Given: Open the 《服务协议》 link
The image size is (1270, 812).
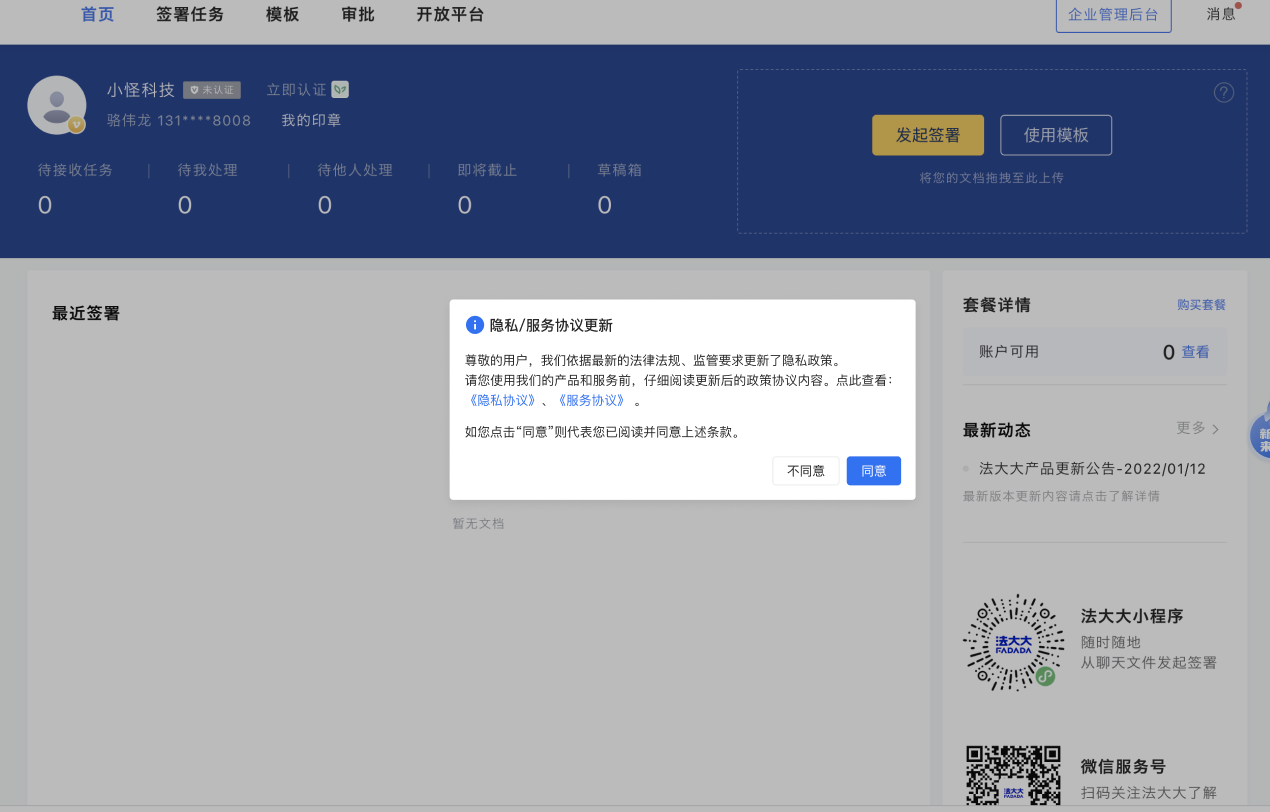Looking at the screenshot, I should tap(590, 400).
